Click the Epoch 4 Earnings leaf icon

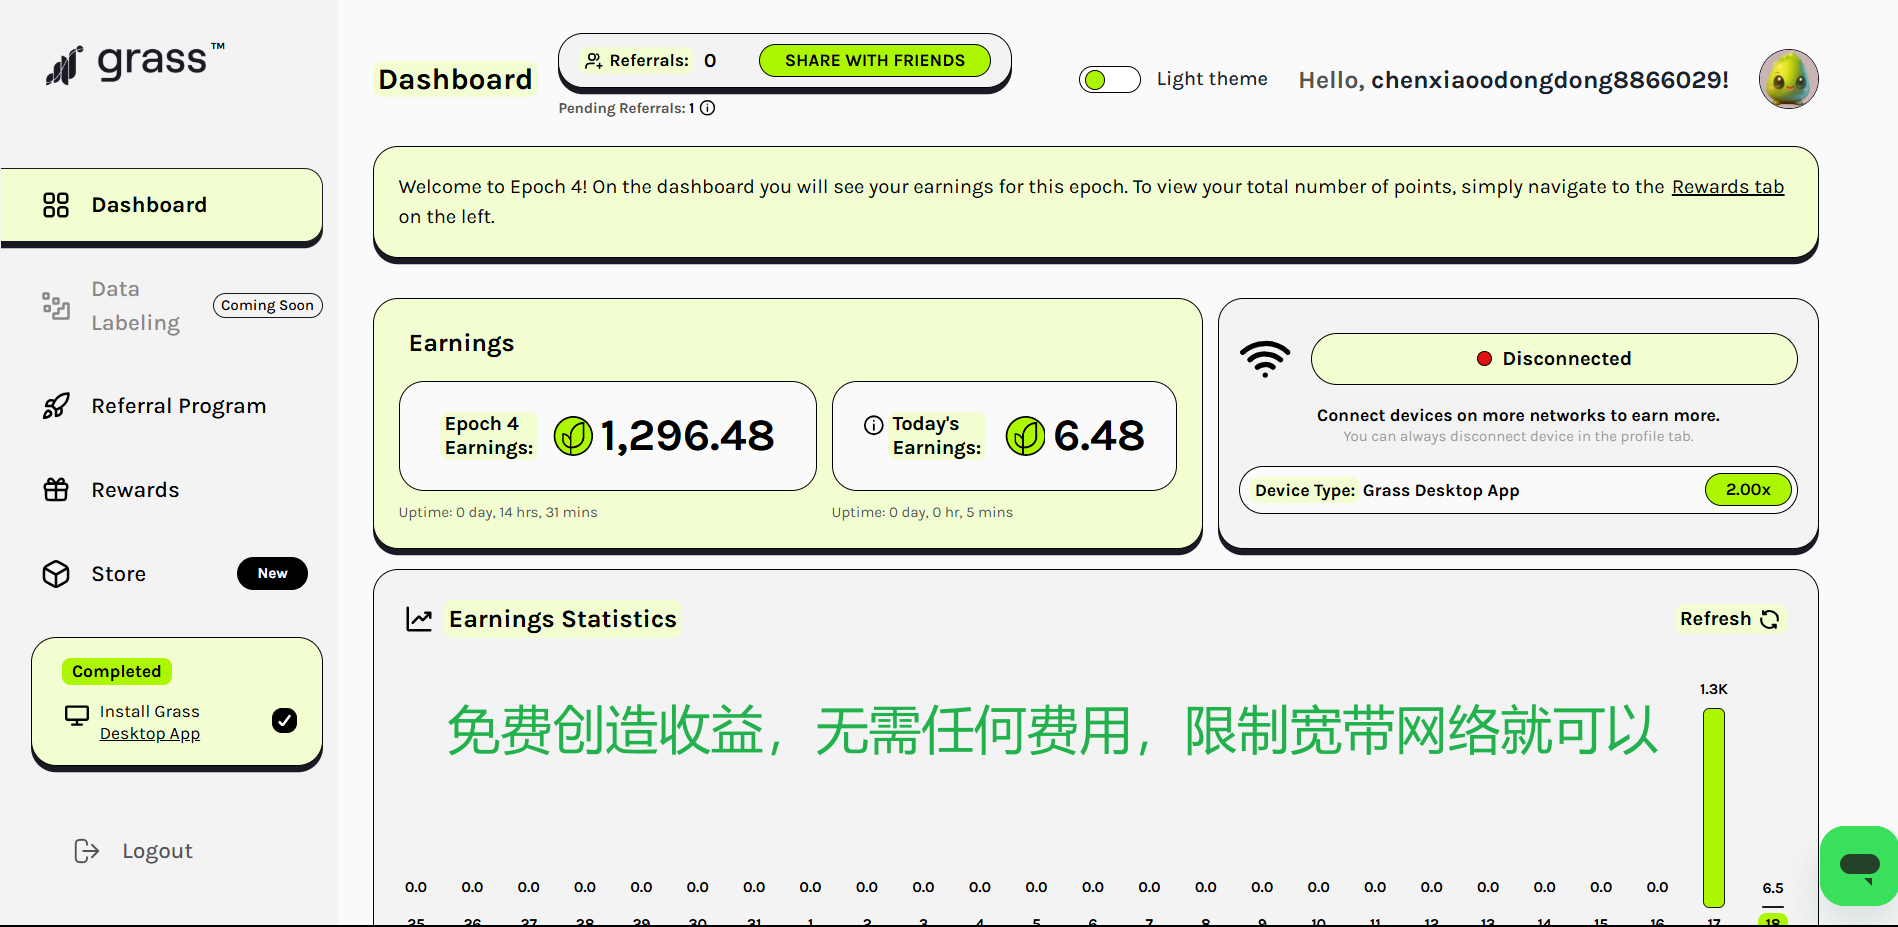pyautogui.click(x=573, y=436)
